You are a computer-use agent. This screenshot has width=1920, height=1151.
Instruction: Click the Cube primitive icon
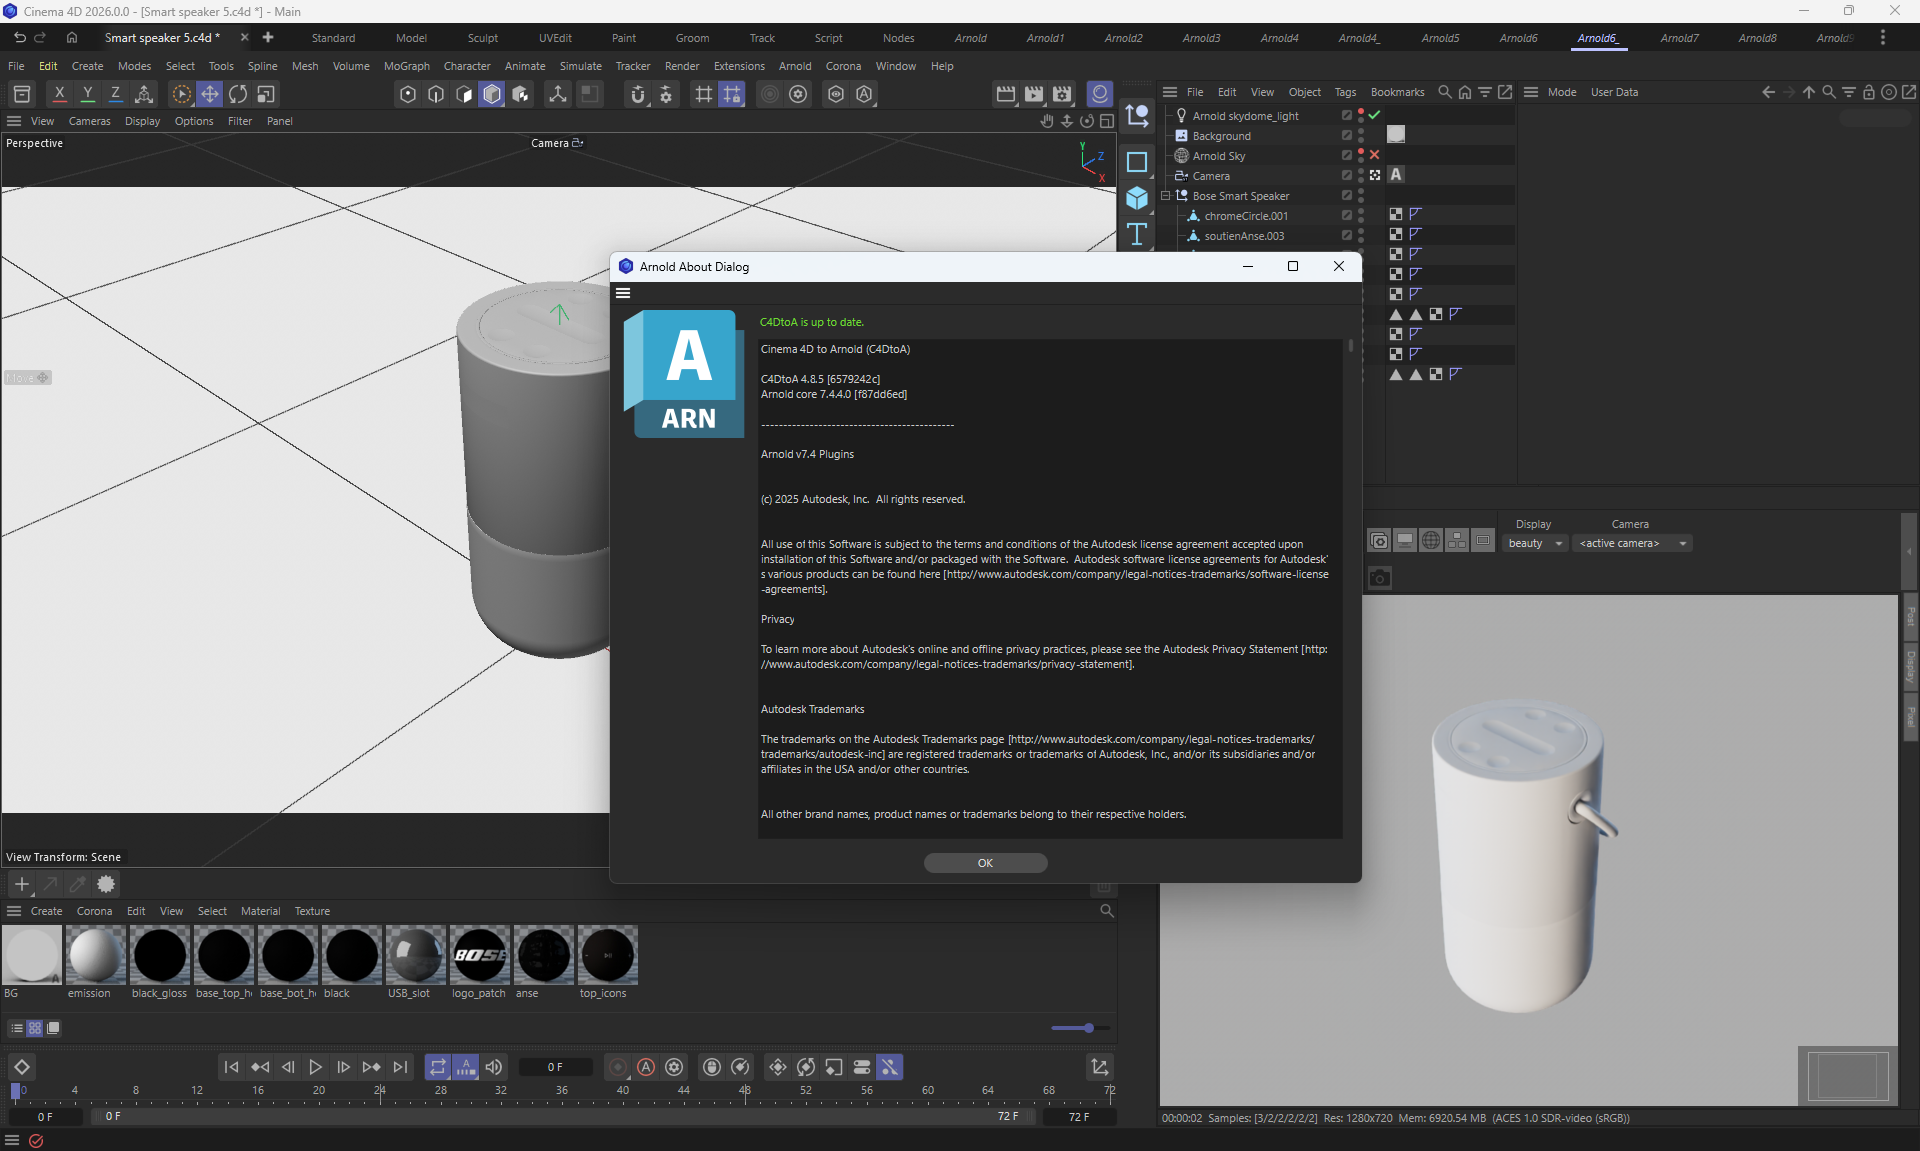coord(1137,198)
